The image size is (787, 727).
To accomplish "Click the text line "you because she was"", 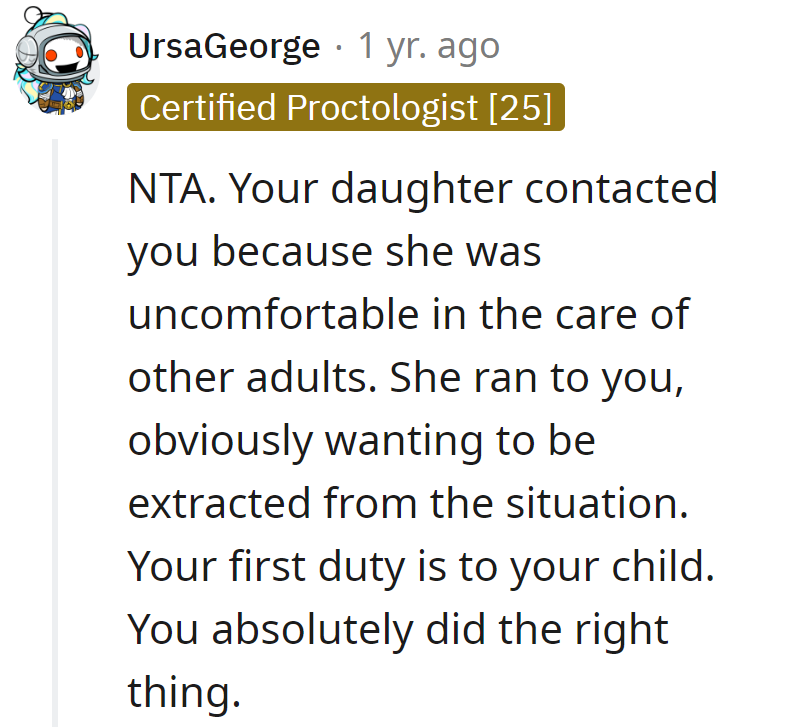I will pos(334,252).
